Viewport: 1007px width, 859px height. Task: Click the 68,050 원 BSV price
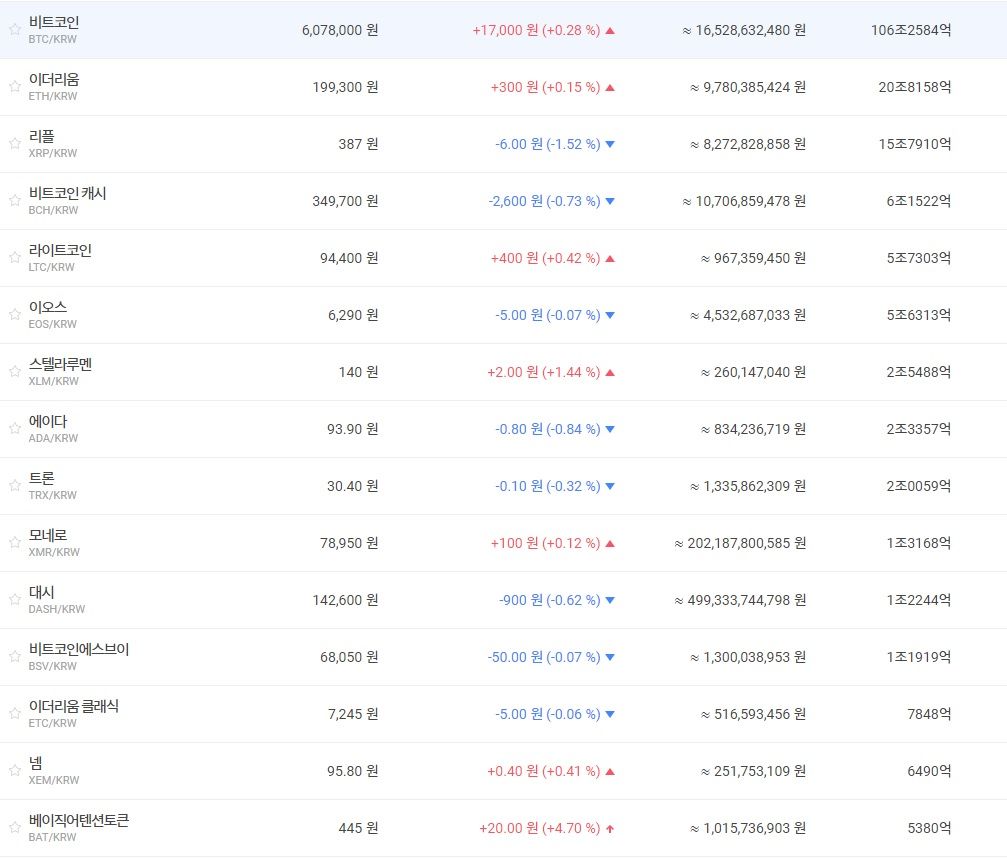point(349,657)
